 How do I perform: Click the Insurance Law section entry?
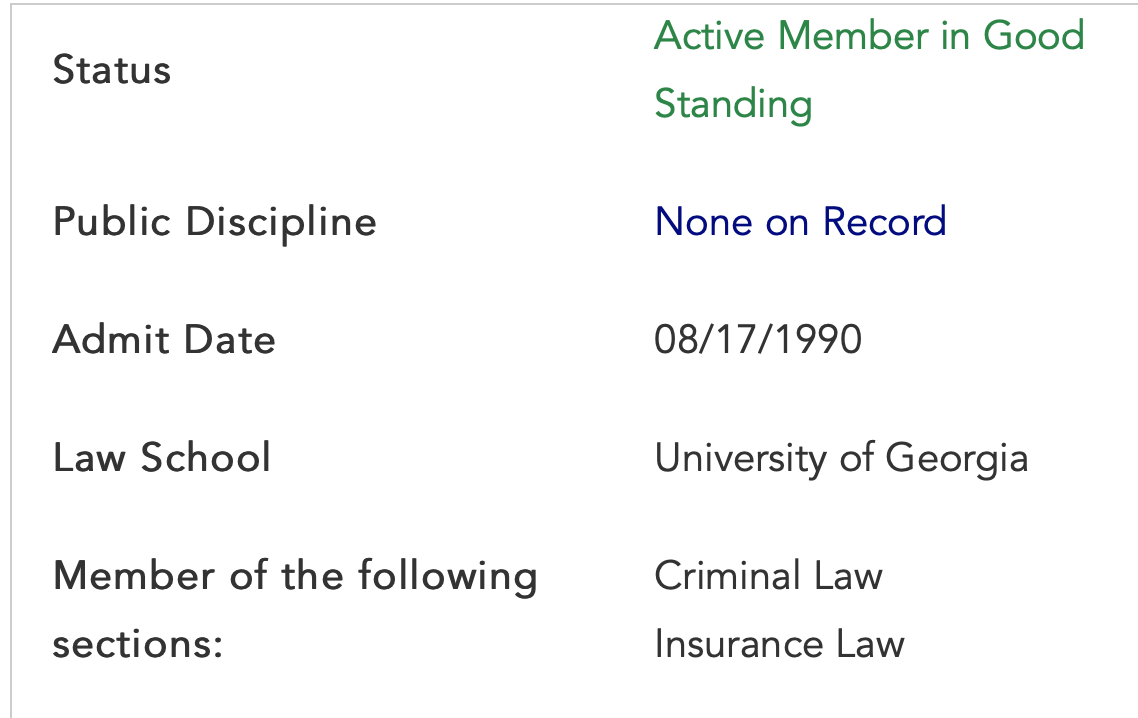tap(779, 644)
